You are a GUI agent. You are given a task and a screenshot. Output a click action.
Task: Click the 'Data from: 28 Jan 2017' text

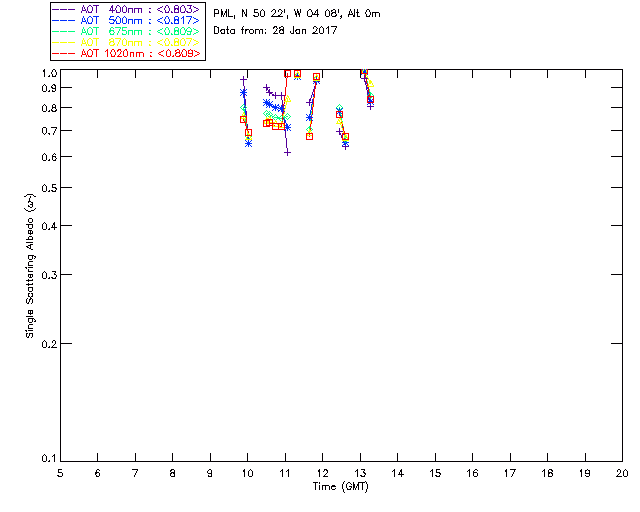point(275,30)
